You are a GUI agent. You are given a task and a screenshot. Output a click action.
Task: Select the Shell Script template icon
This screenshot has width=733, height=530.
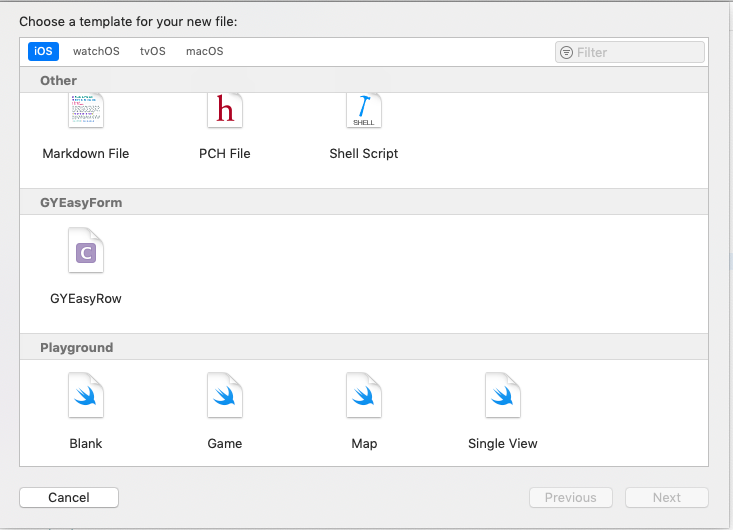point(364,110)
